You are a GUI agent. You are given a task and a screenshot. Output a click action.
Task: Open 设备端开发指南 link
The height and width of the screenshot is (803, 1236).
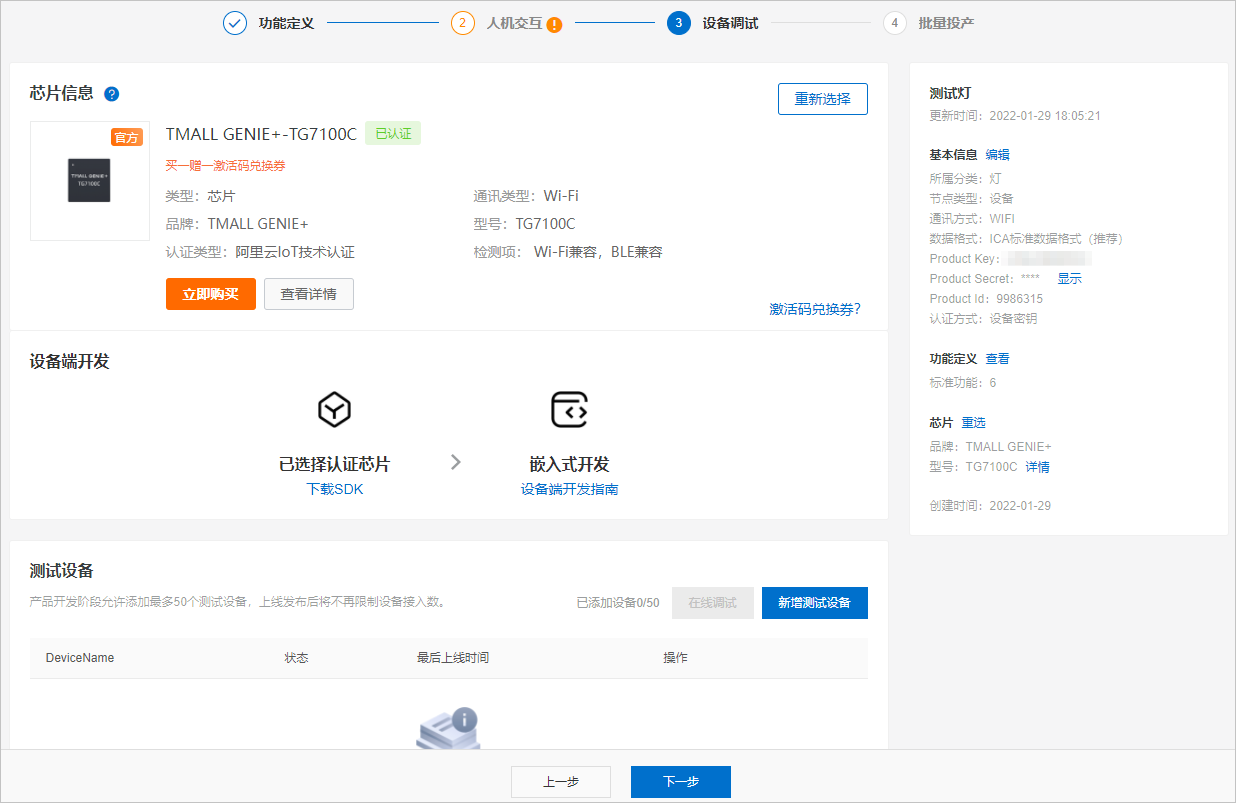[569, 489]
